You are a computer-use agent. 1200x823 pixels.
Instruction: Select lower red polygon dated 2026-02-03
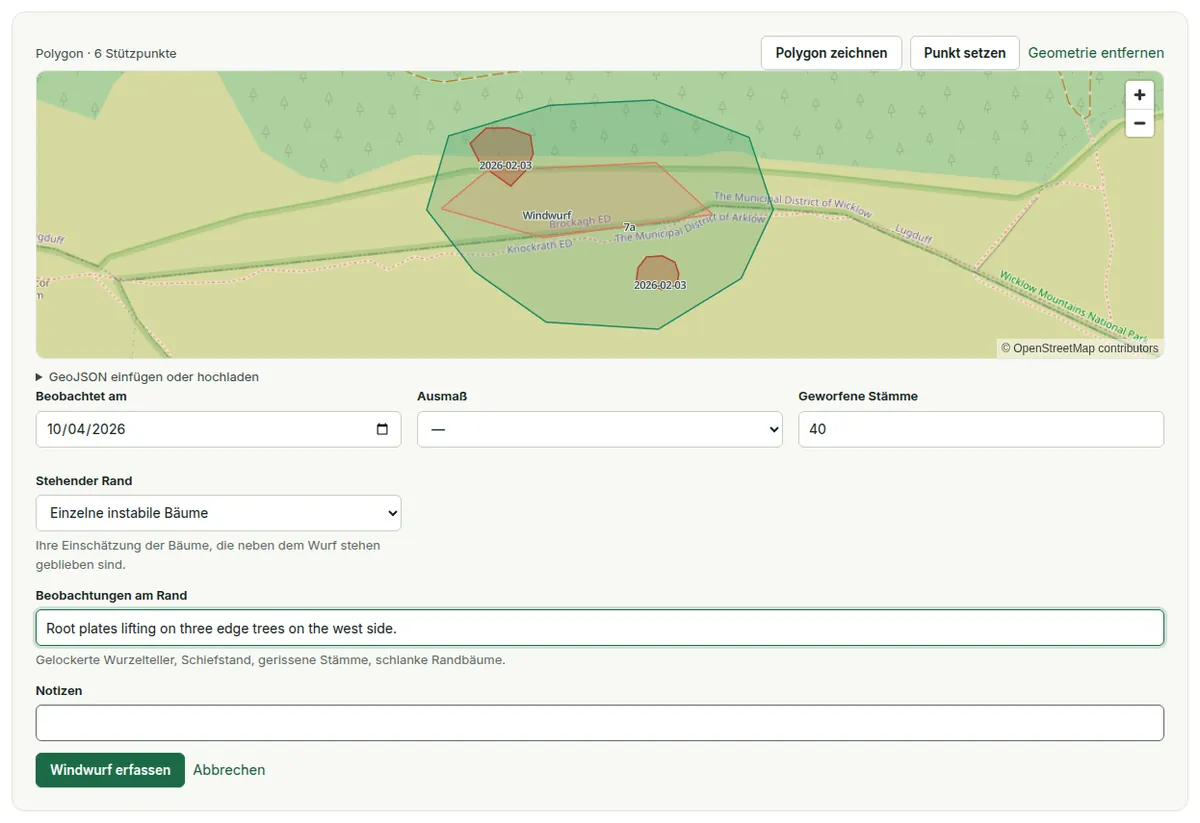(x=658, y=269)
